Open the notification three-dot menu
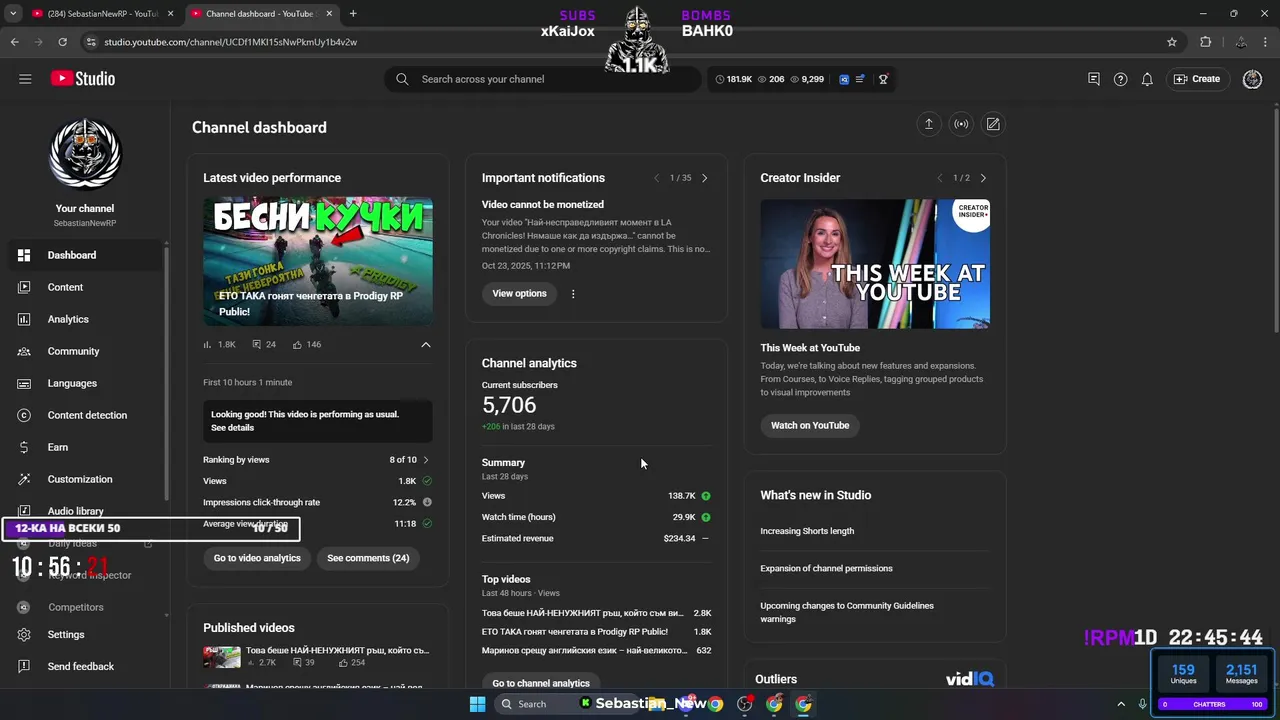 (573, 294)
